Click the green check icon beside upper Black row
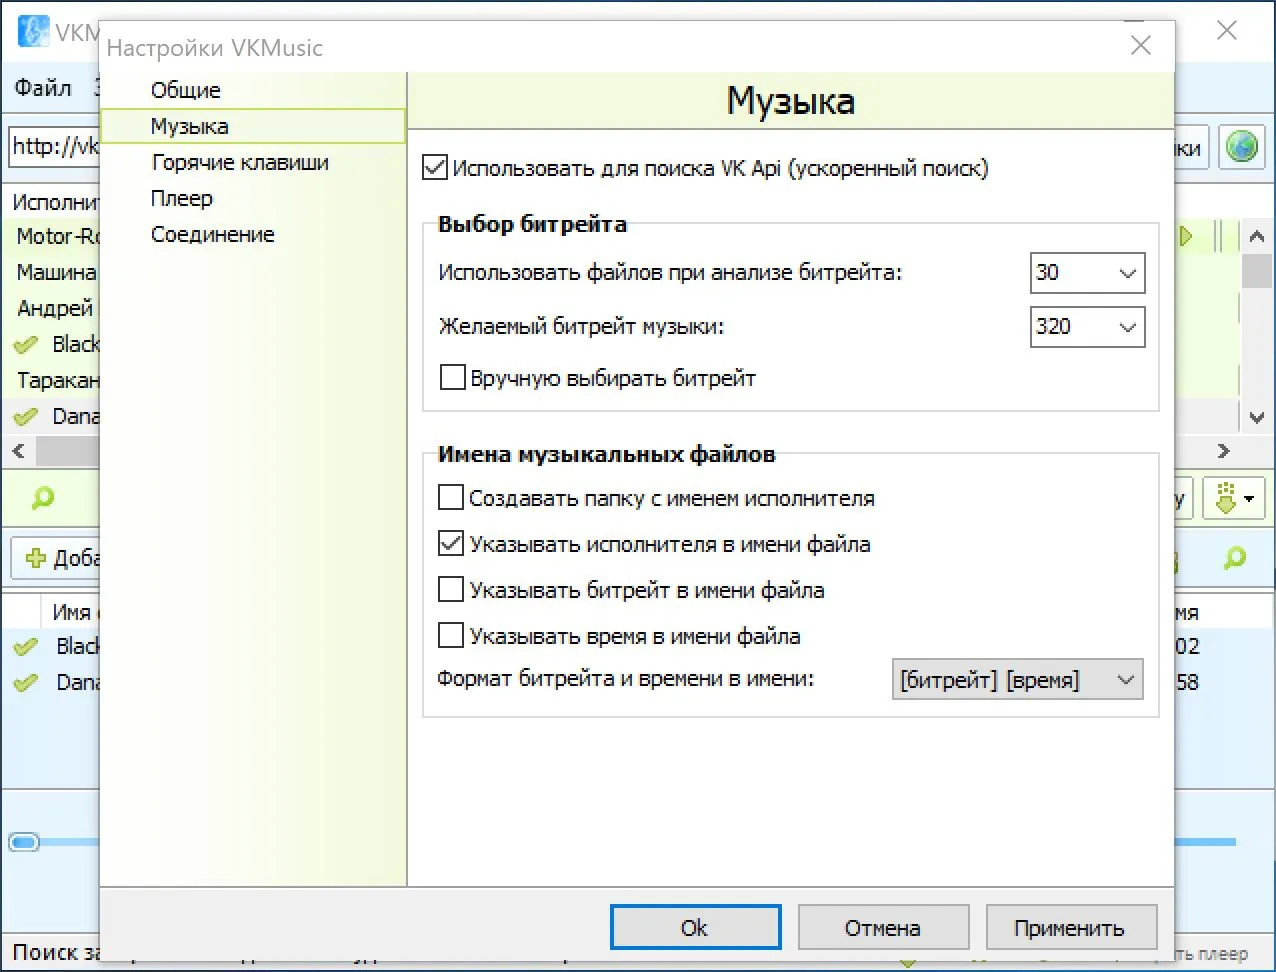Viewport: 1276px width, 972px height. point(25,345)
